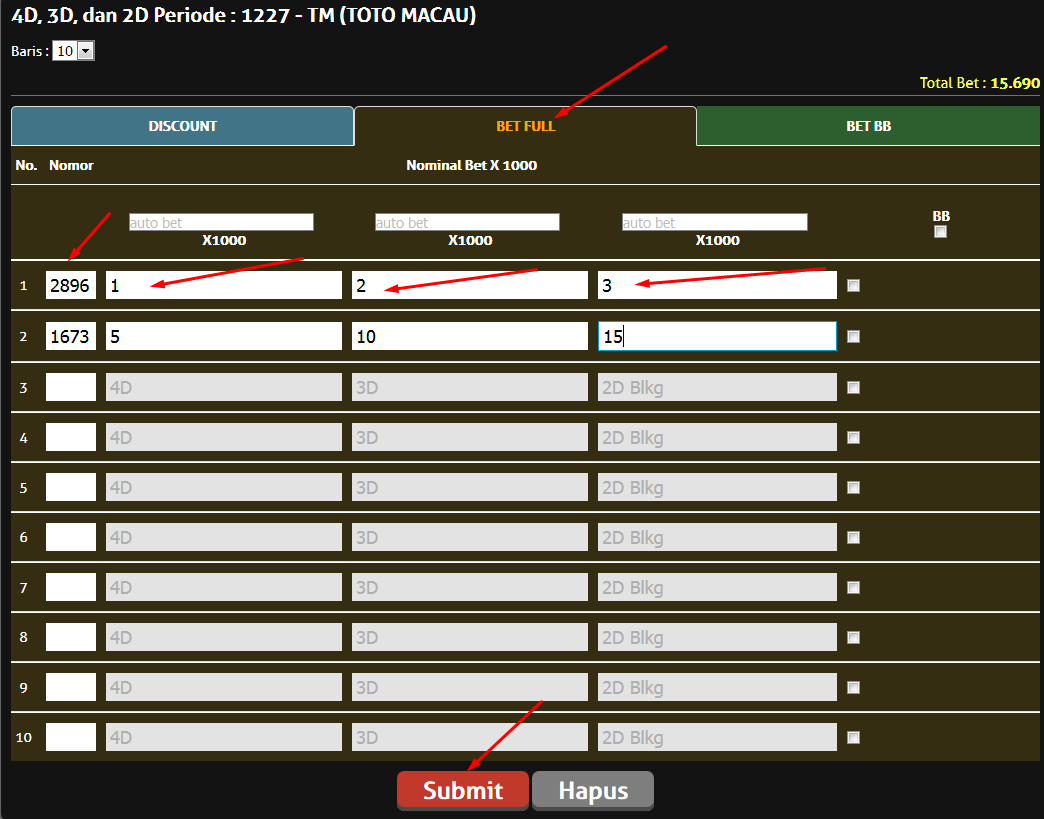
Task: Select the 2D Blkg field in row 8
Action: (717, 637)
